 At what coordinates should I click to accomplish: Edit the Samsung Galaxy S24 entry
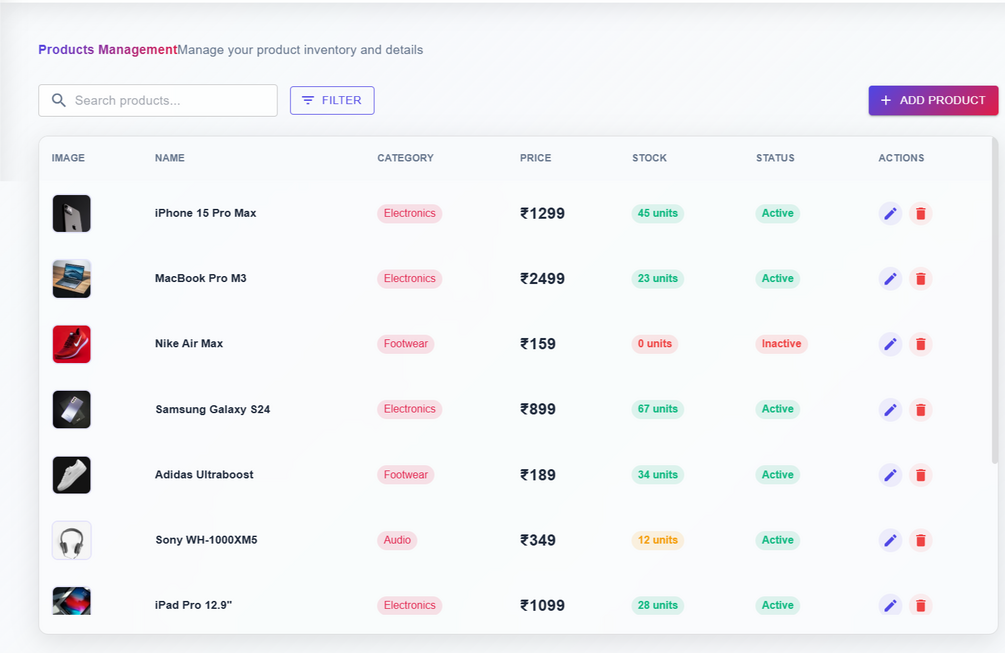[x=890, y=409]
